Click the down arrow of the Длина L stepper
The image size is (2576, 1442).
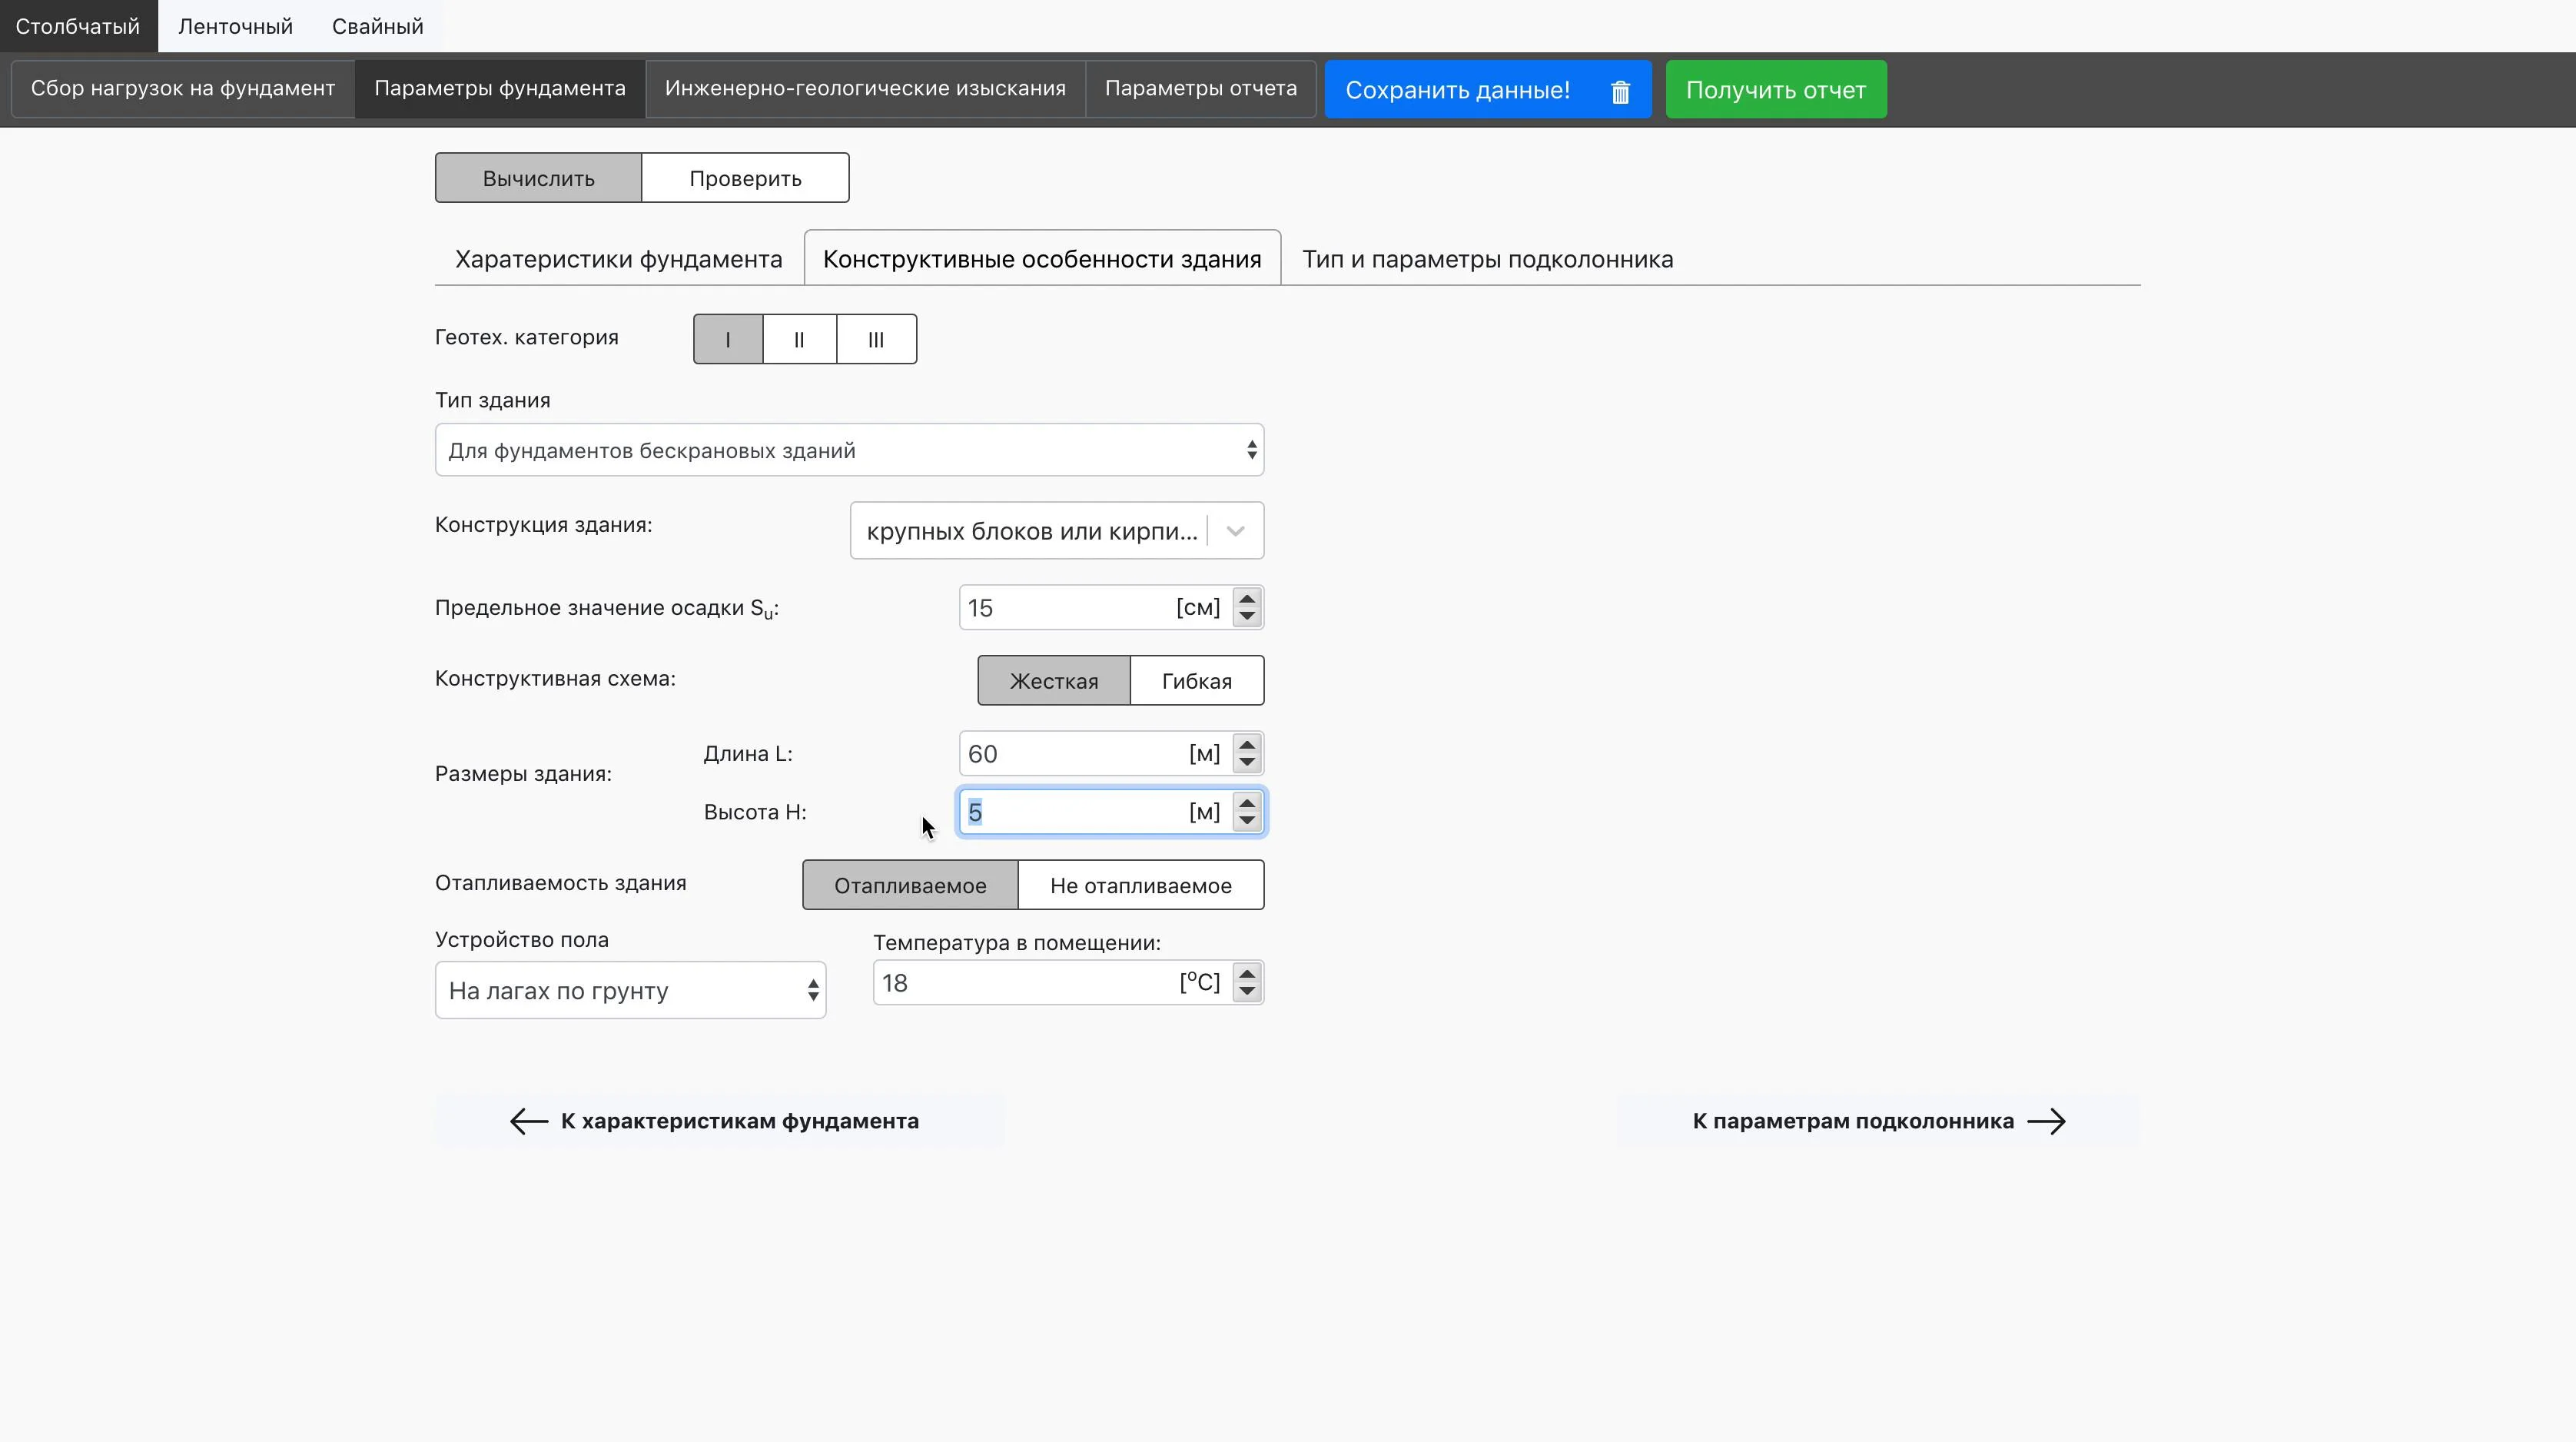click(x=1246, y=763)
